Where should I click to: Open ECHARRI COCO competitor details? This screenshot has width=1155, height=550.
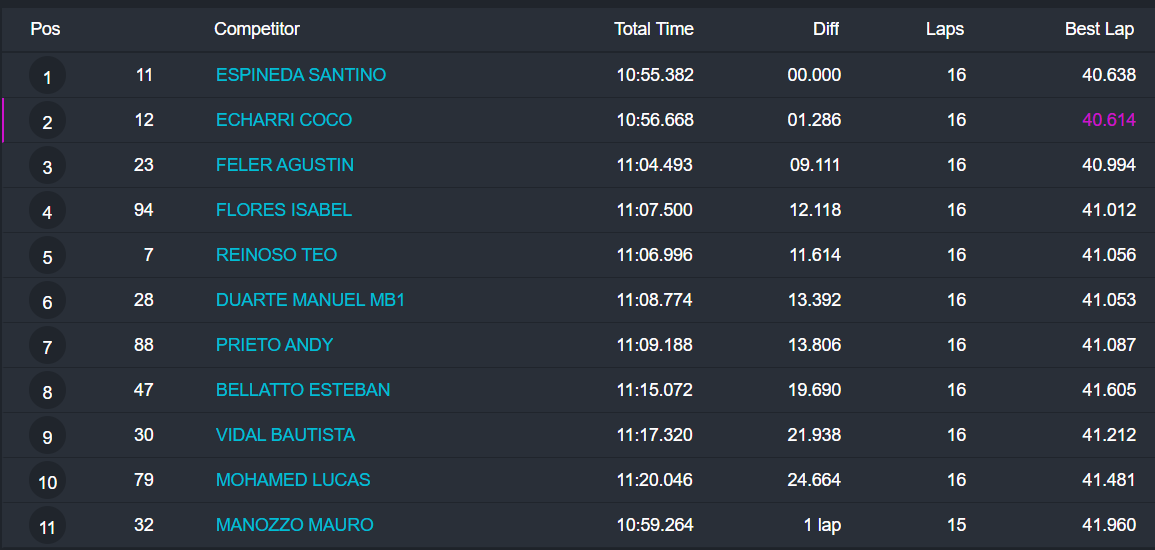(x=283, y=120)
